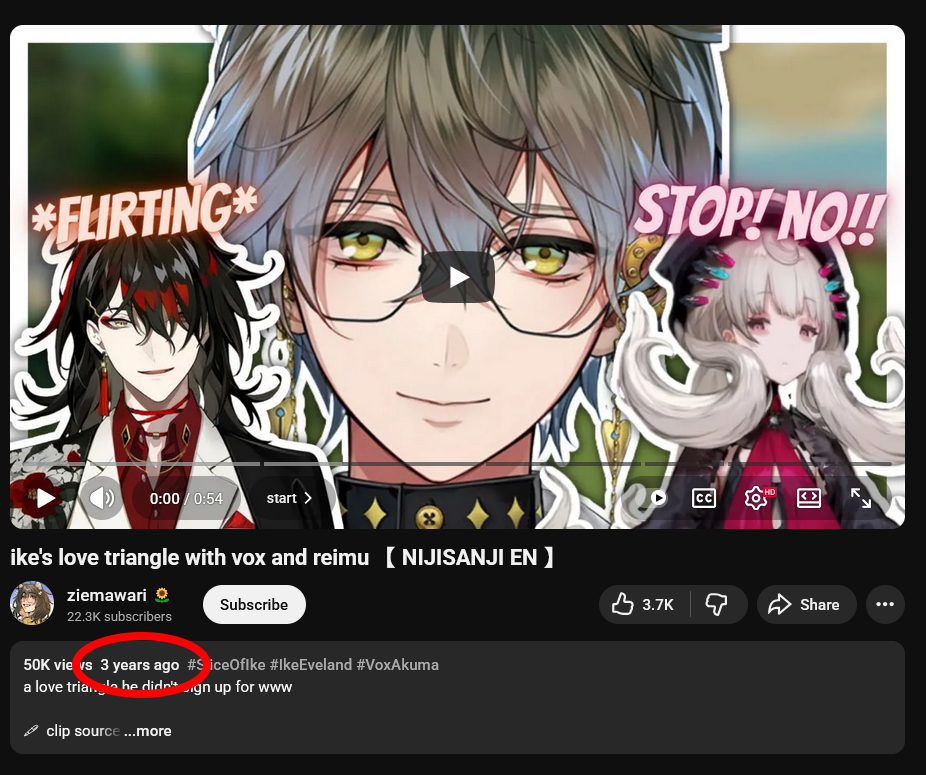
Task: Like the video via the thumbs up icon
Action: coord(643,604)
